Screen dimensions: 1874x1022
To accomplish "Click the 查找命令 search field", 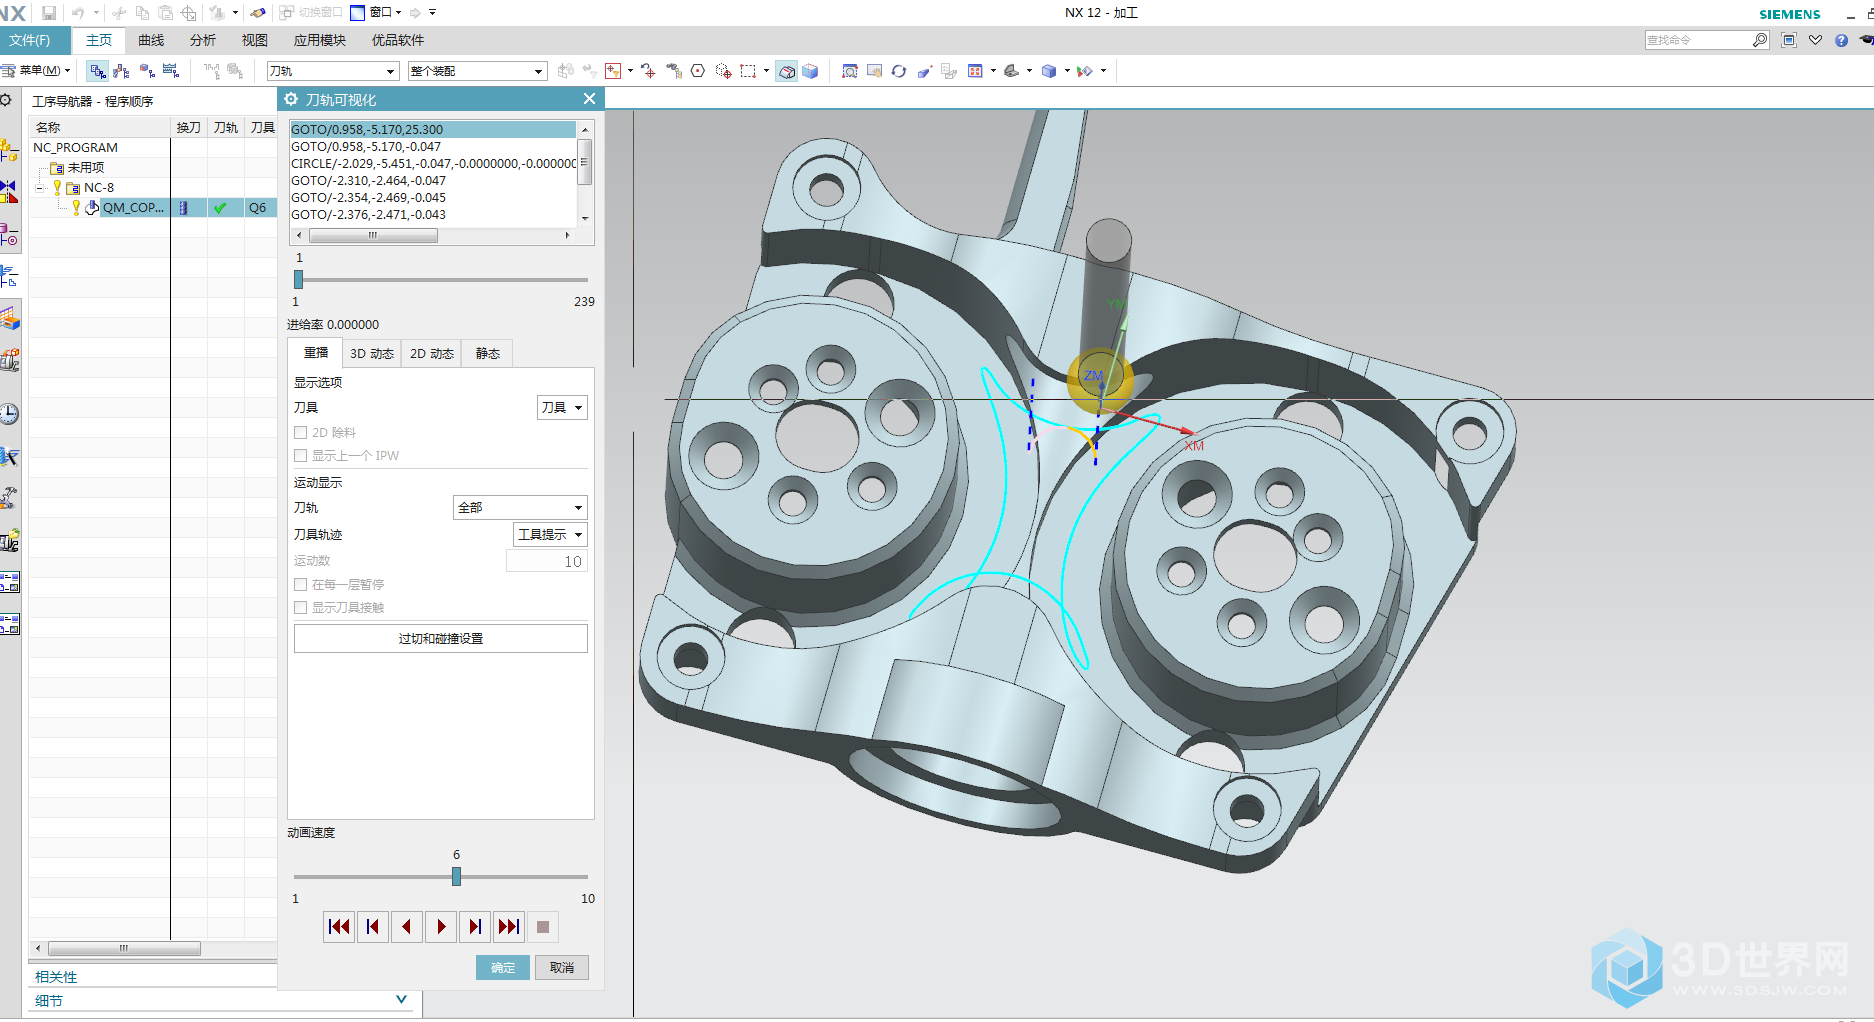I will pos(1698,40).
